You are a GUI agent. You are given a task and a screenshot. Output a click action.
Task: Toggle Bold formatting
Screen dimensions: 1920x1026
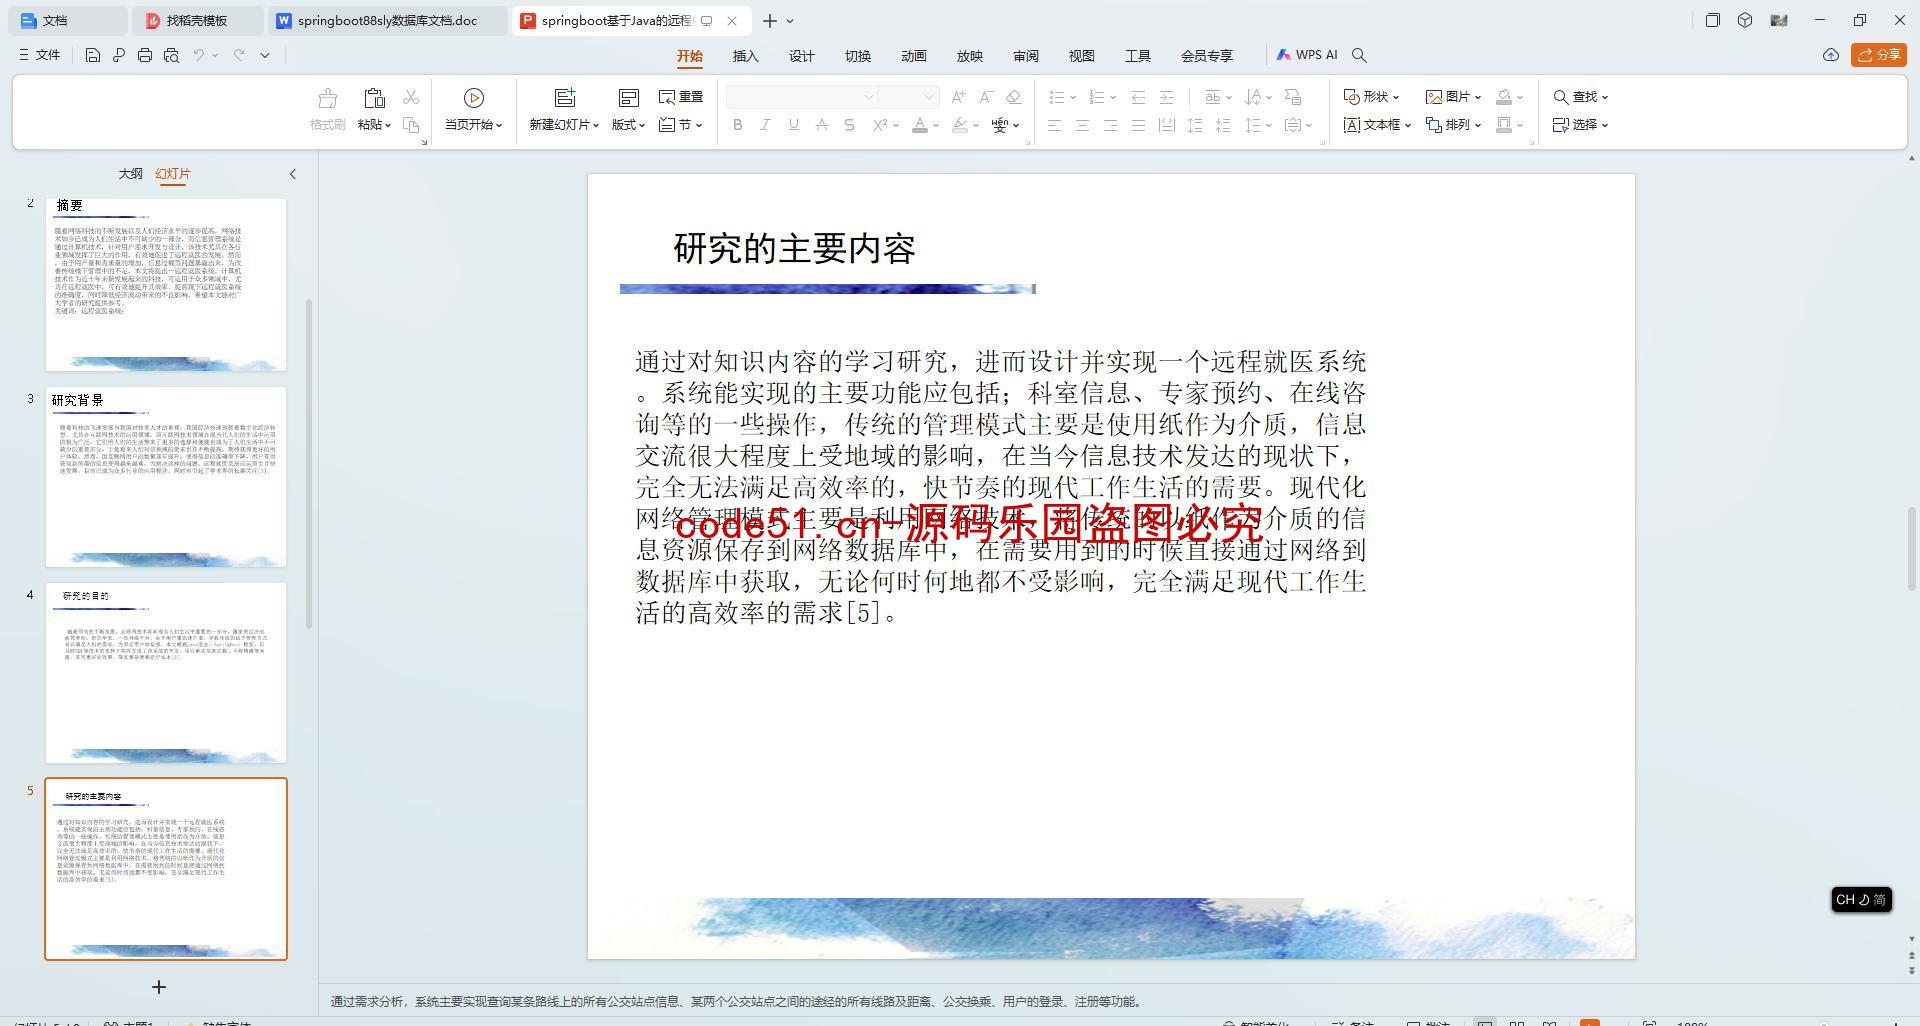coord(738,125)
